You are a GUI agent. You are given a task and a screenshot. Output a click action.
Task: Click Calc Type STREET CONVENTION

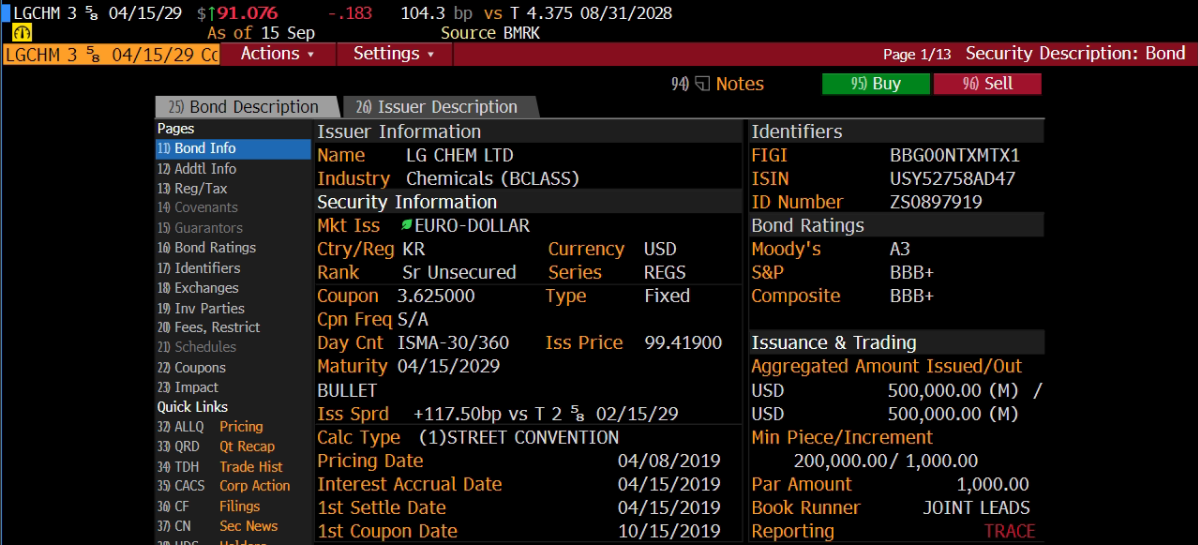tap(519, 437)
